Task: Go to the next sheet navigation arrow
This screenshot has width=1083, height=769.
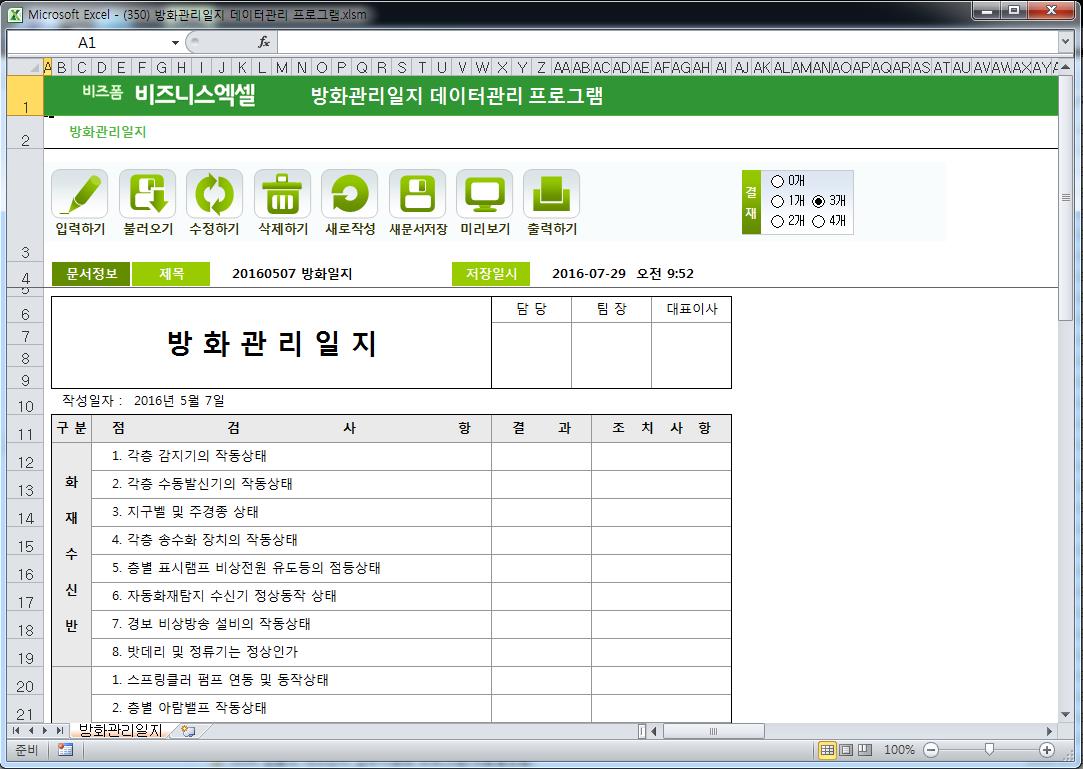Action: tap(45, 730)
